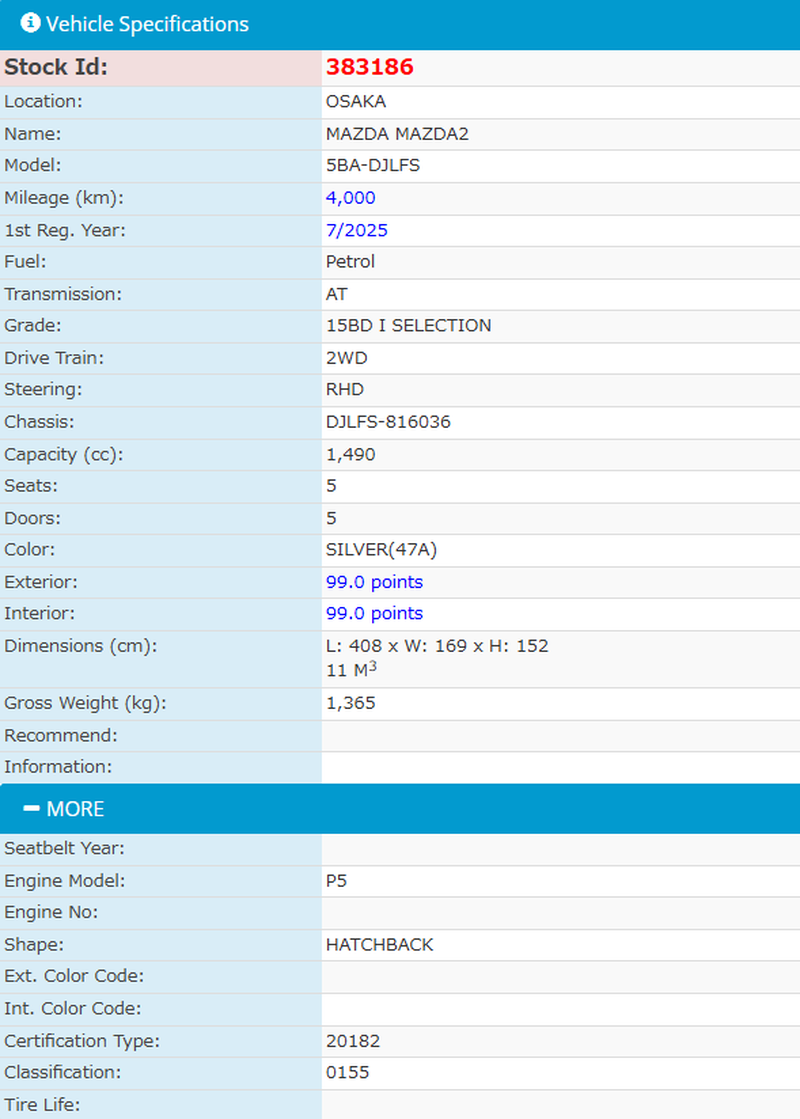Screen dimensions: 800x1119
Task: Click the drive train value 2WD
Action: [x=347, y=358]
